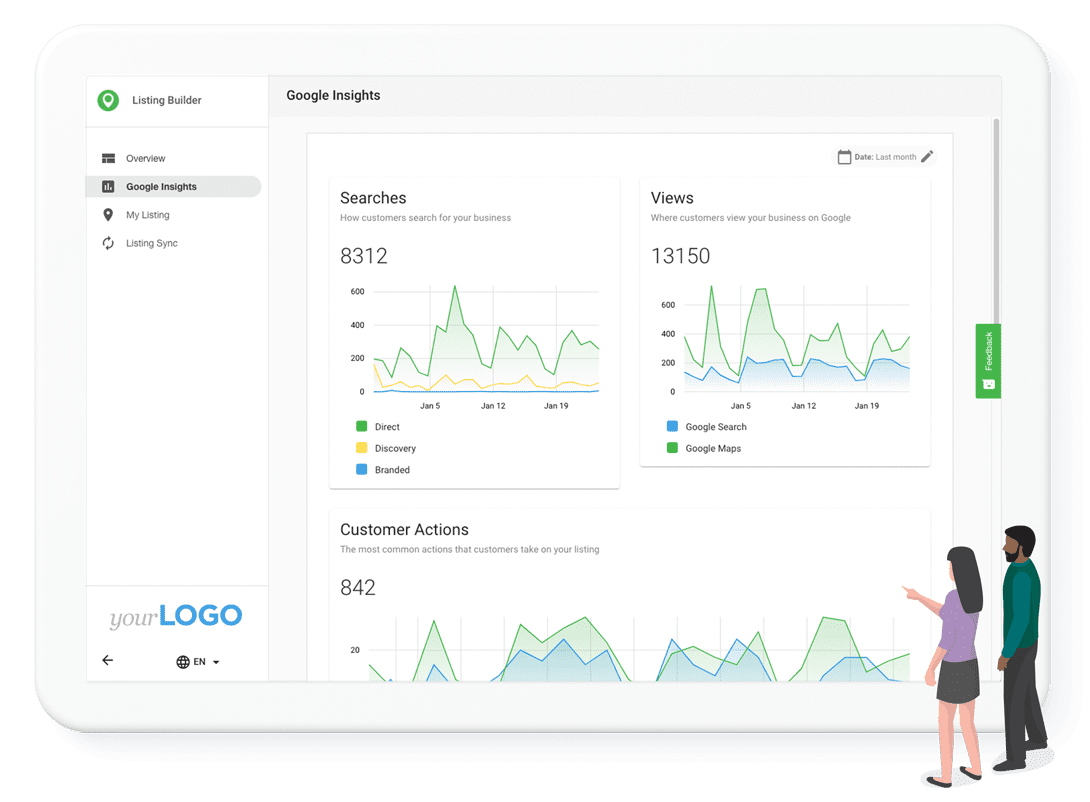This screenshot has height=802, width=1090.
Task: Click the yourLOGO brand image
Action: coord(176,616)
